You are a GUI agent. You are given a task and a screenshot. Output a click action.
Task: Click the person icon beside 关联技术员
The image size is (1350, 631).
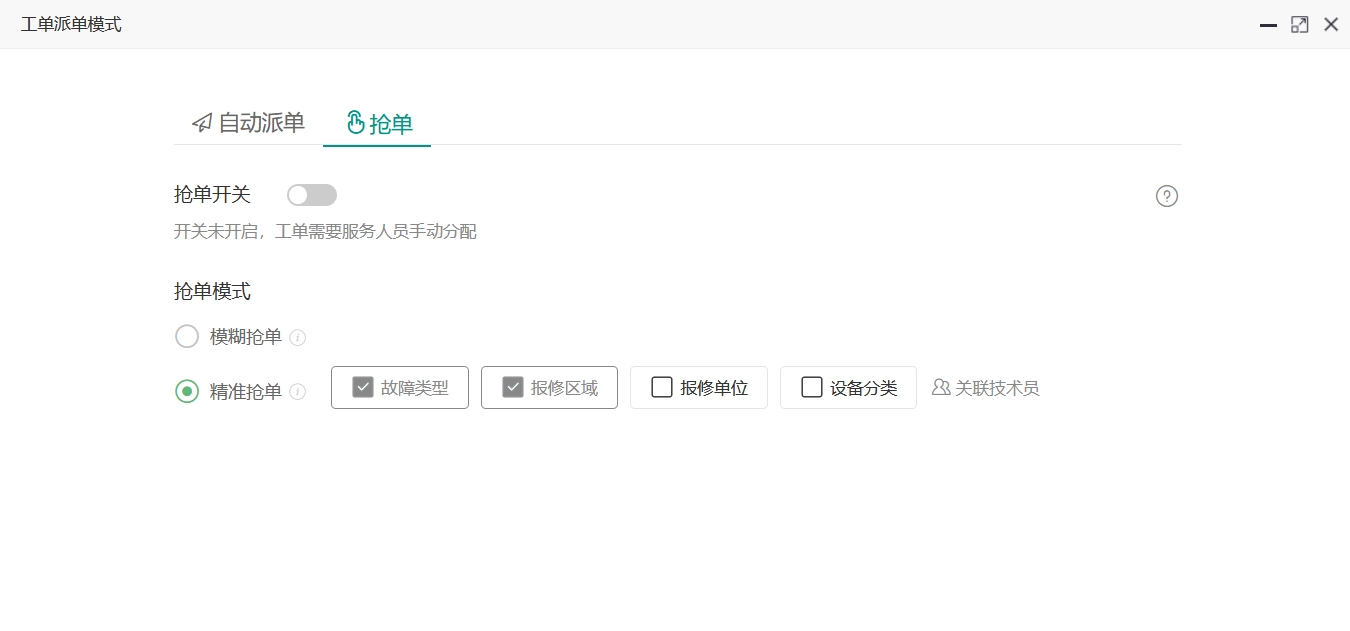[939, 387]
